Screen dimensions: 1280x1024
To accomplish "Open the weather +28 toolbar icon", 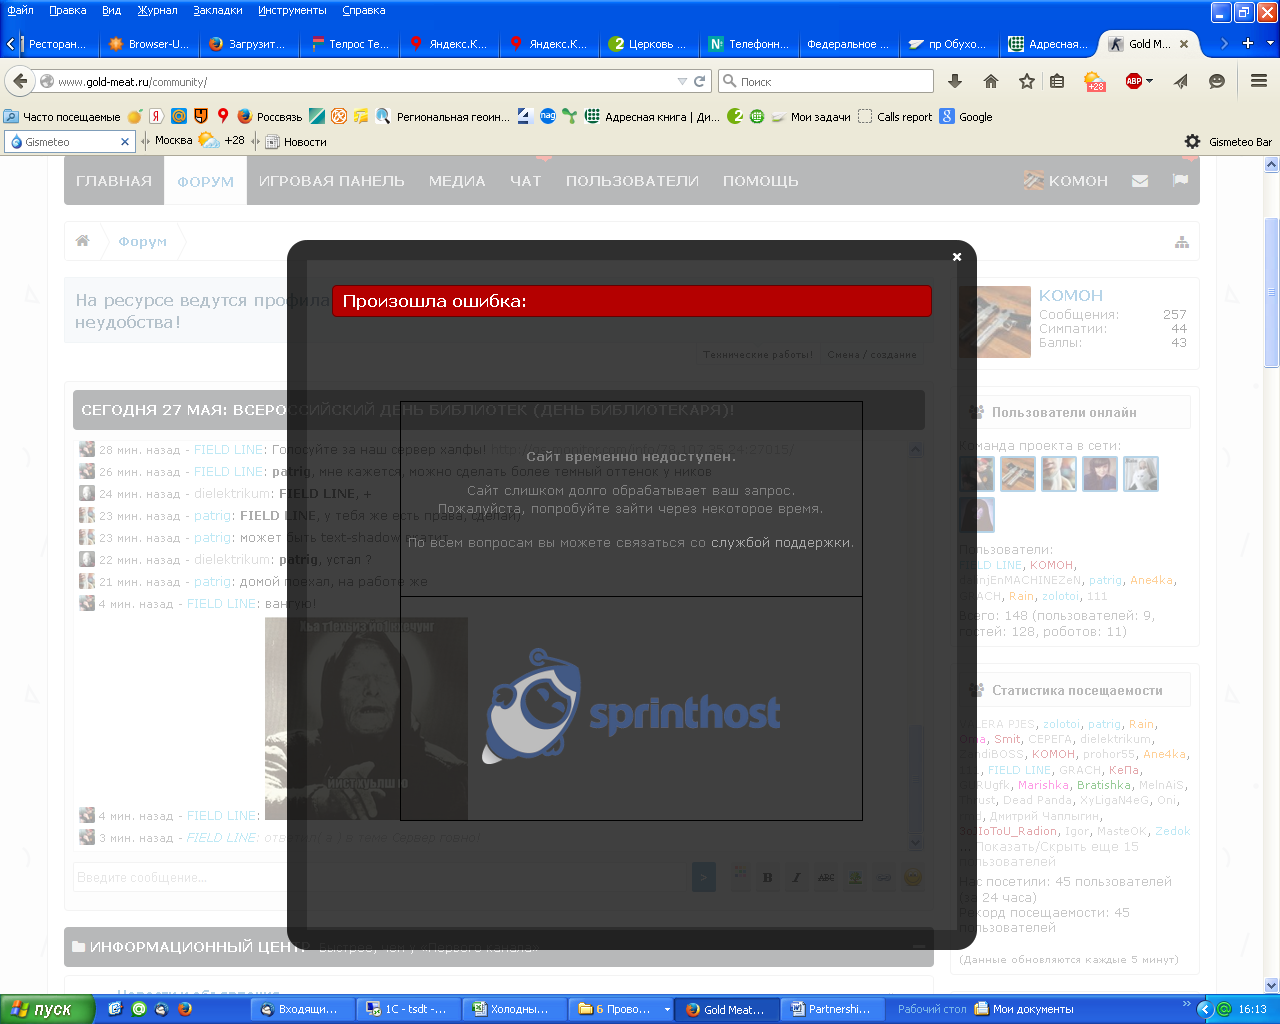I will 1095,82.
